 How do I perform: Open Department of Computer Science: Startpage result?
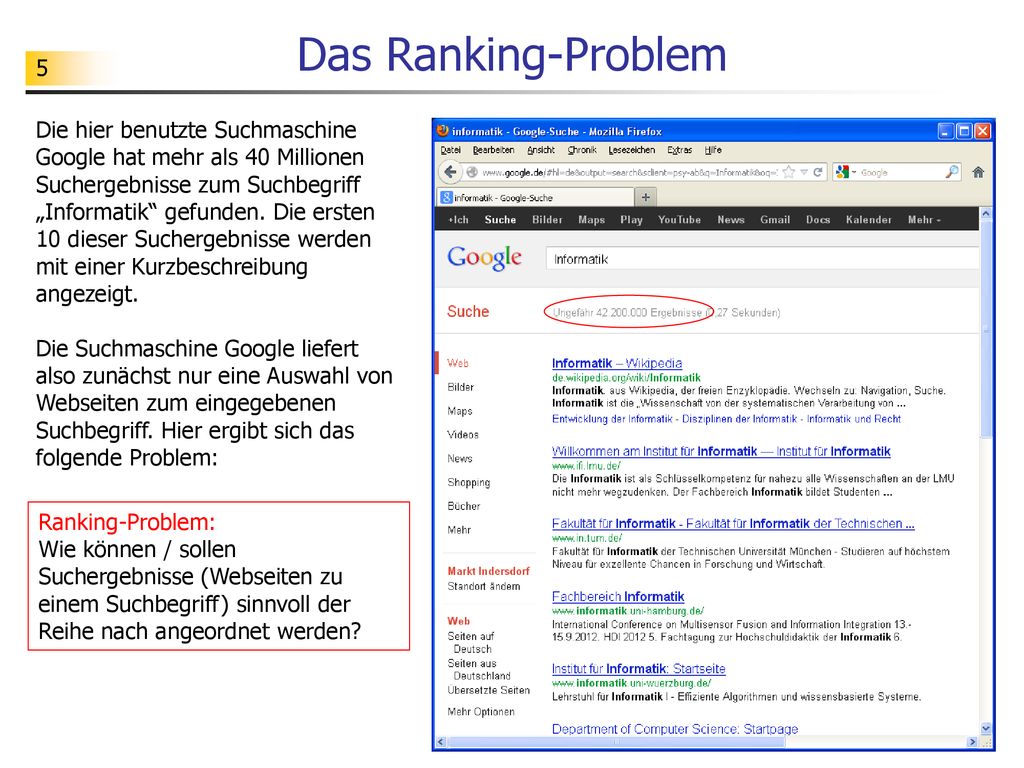point(675,729)
